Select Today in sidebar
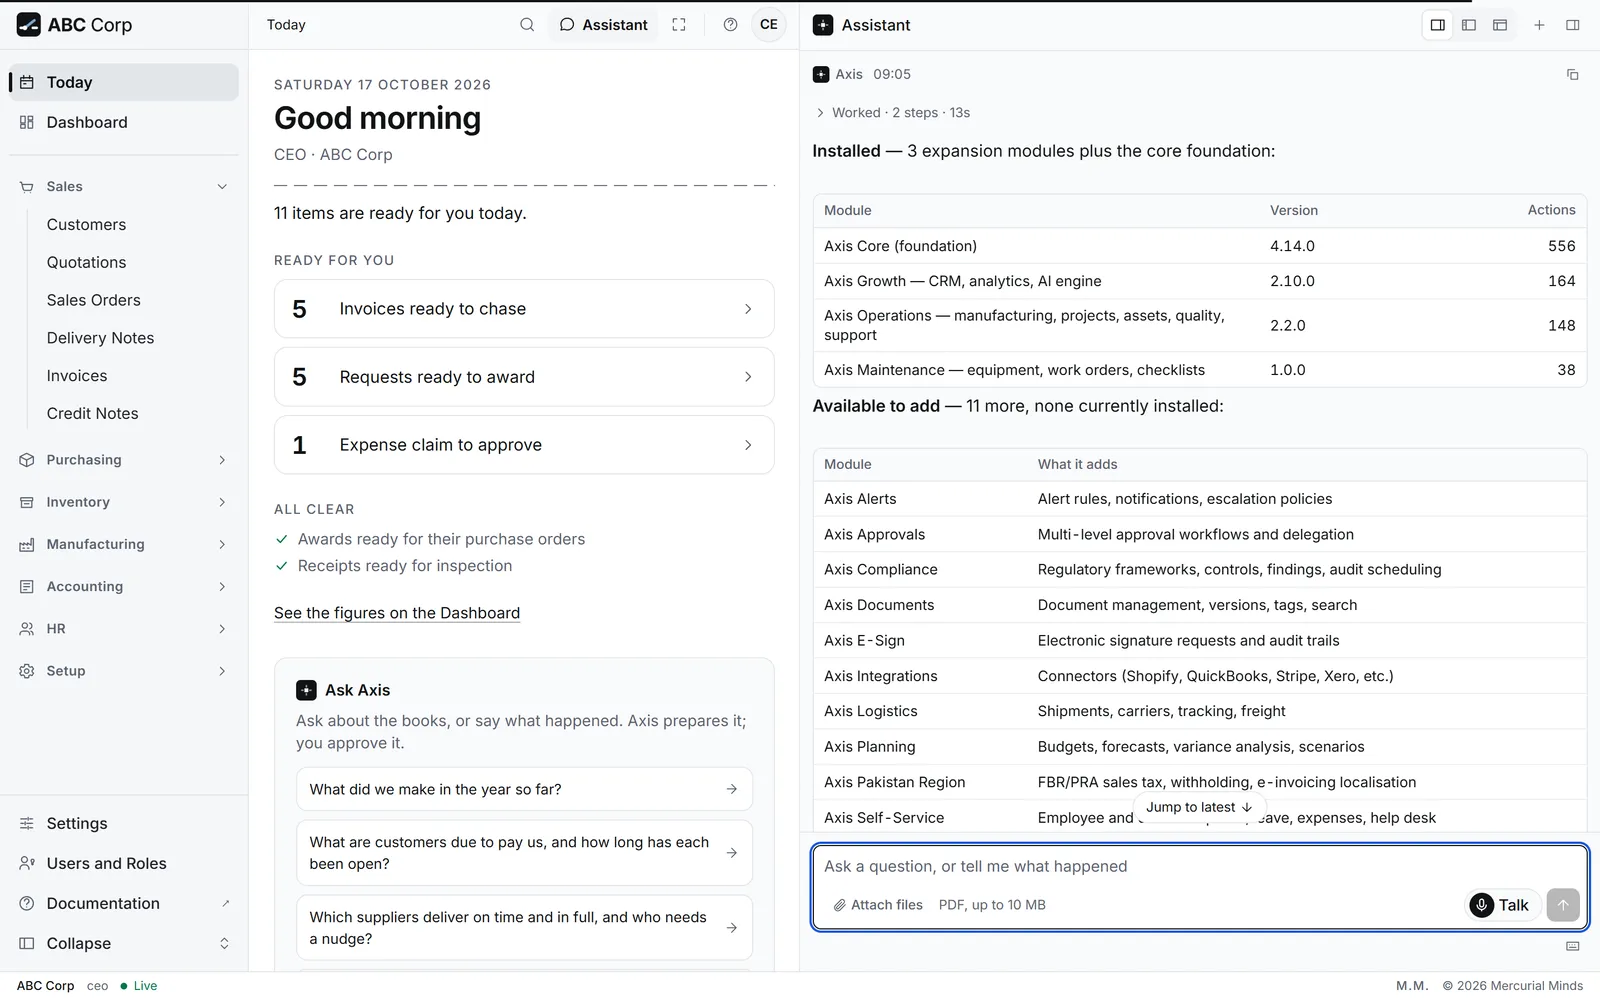The height and width of the screenshot is (1000, 1600). 124,82
